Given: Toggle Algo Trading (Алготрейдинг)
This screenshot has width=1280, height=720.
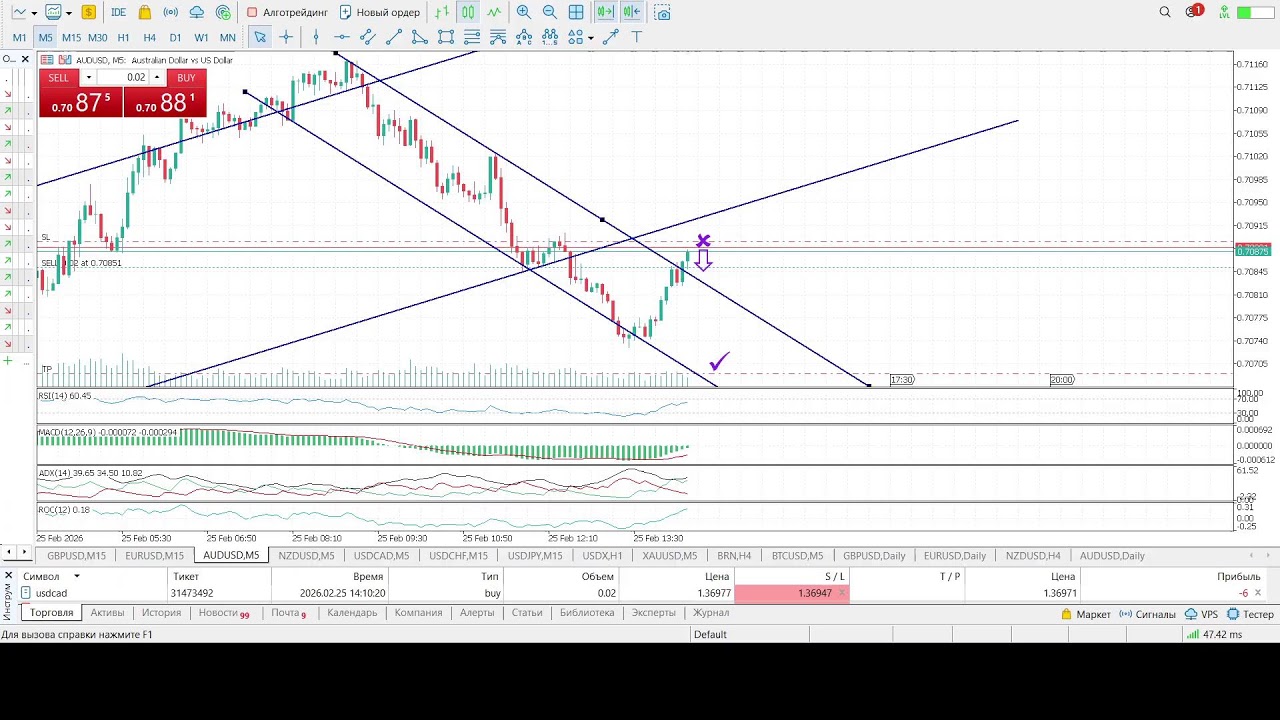Looking at the screenshot, I should point(287,12).
